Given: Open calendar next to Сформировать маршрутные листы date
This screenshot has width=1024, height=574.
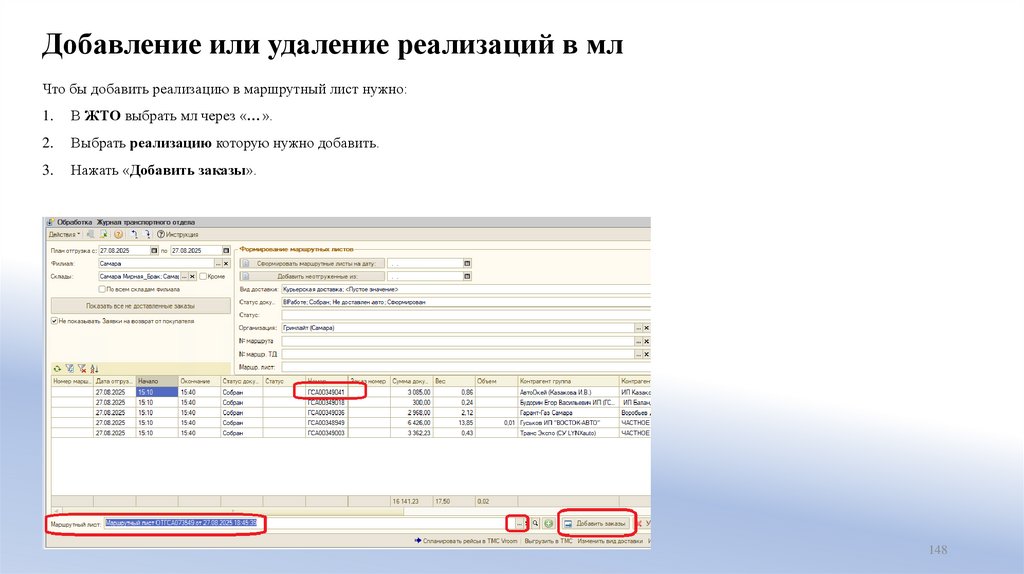Looking at the screenshot, I should pyautogui.click(x=467, y=263).
